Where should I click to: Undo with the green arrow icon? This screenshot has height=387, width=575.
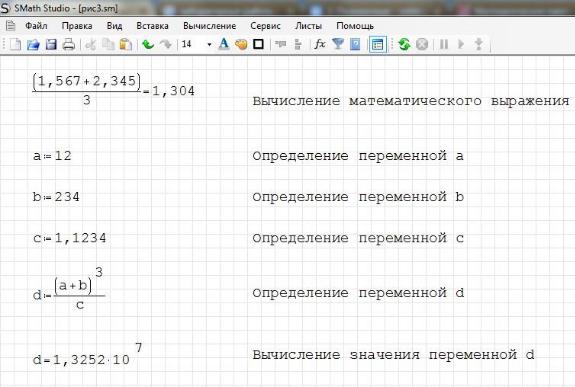tap(148, 44)
